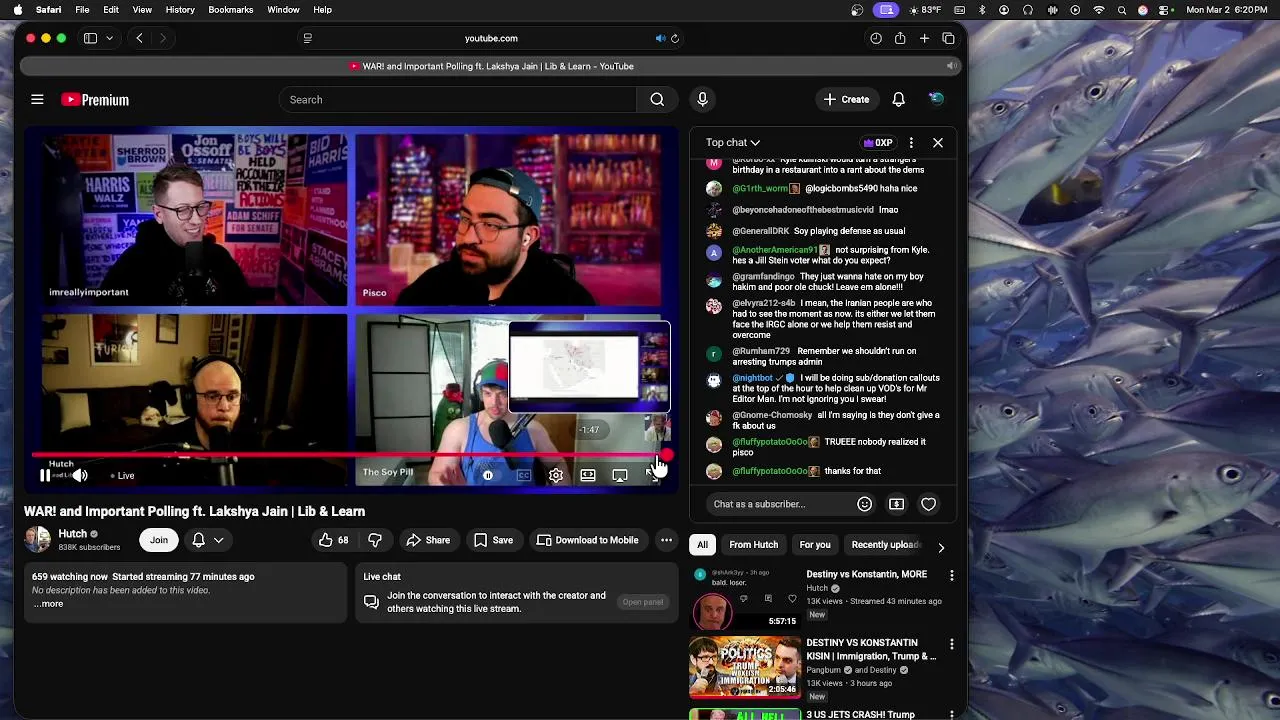This screenshot has width=1280, height=720.
Task: Open options for Destiny vs Konstantin, MORE
Action: tap(951, 576)
